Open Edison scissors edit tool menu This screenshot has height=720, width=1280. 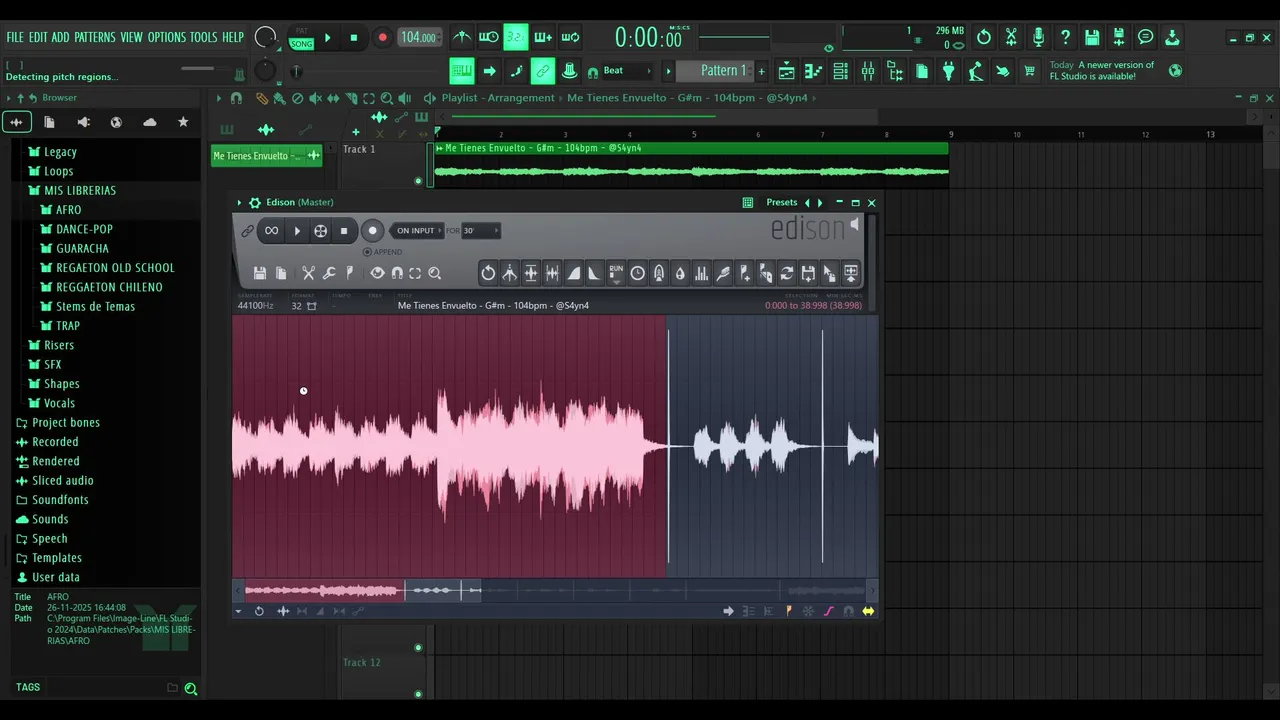coord(309,273)
